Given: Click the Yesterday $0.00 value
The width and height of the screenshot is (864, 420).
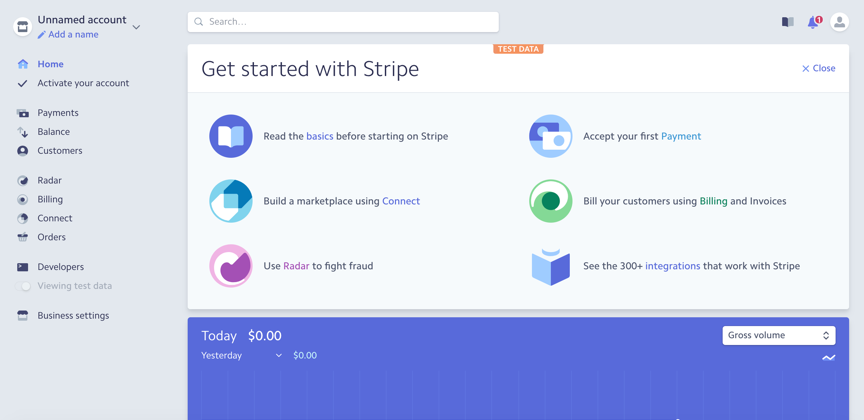Looking at the screenshot, I should tap(305, 356).
